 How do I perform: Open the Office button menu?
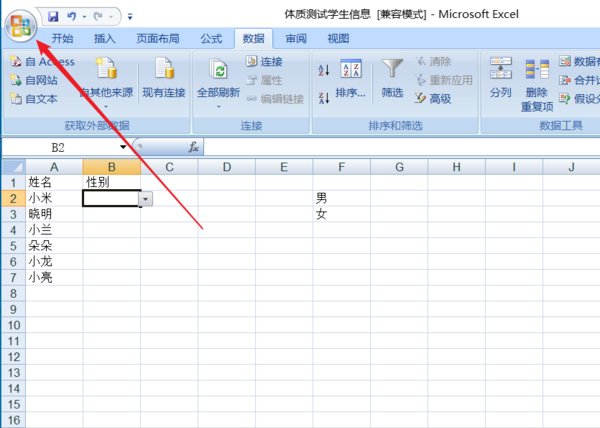coord(21,26)
